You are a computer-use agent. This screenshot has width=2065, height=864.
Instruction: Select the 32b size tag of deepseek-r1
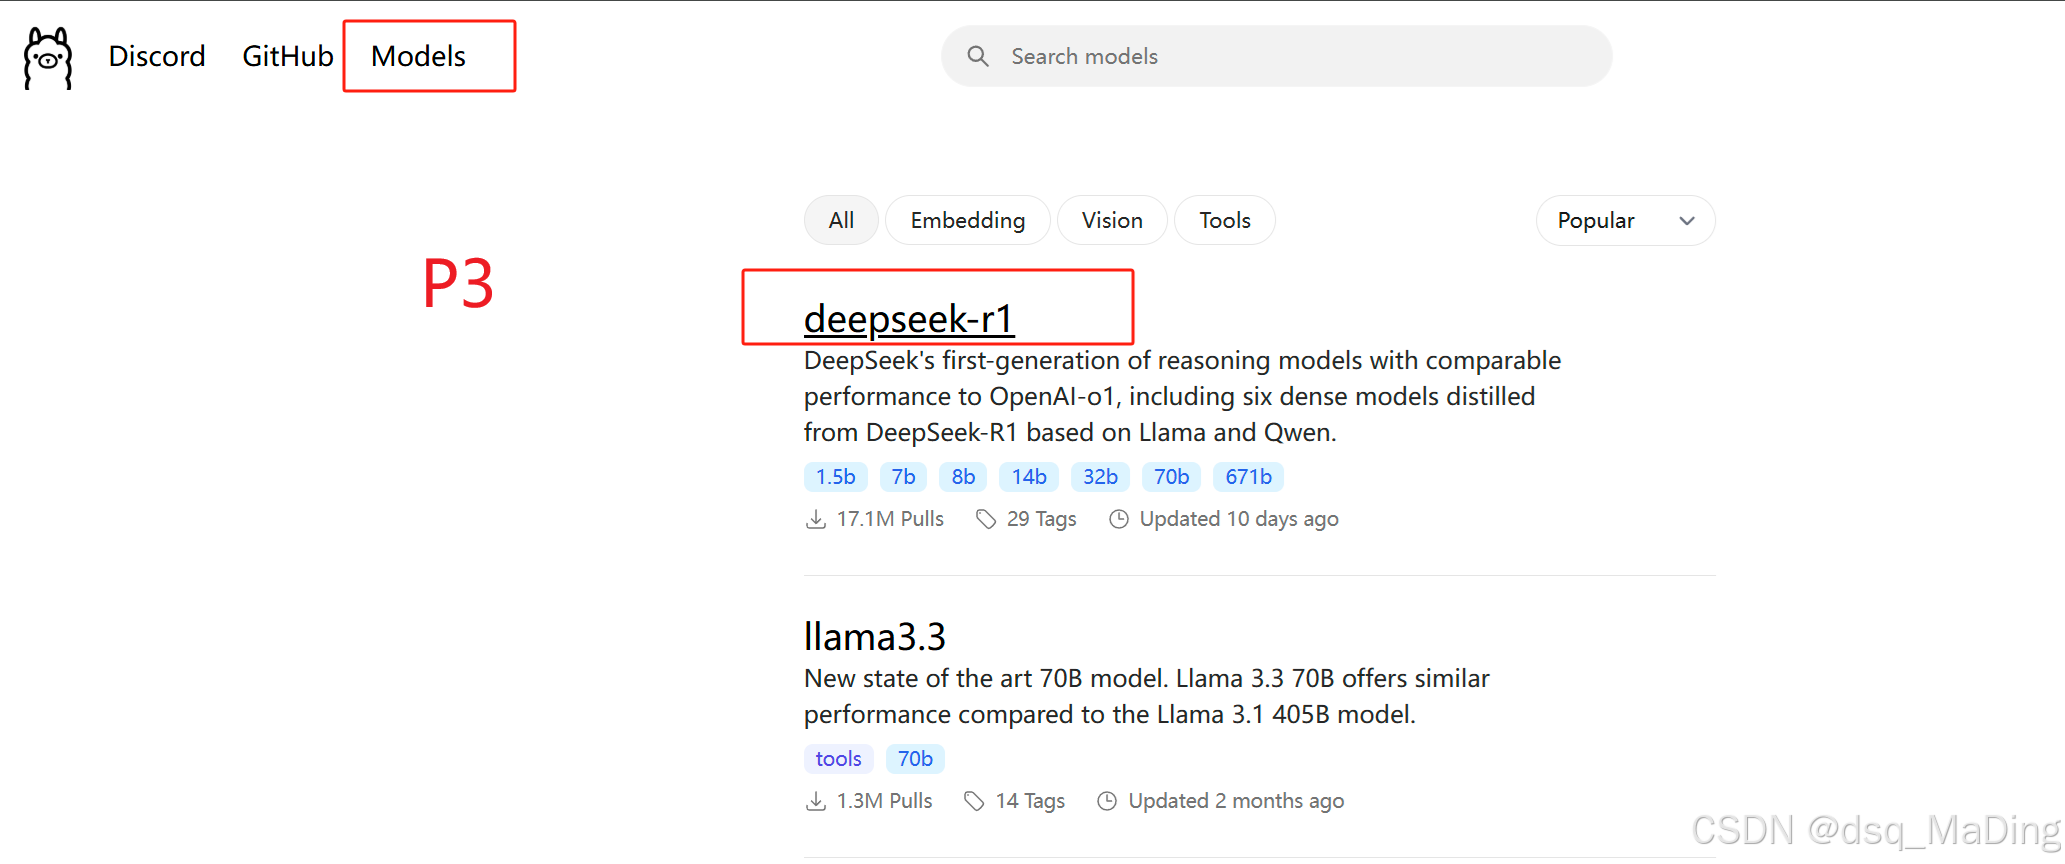(x=1100, y=477)
